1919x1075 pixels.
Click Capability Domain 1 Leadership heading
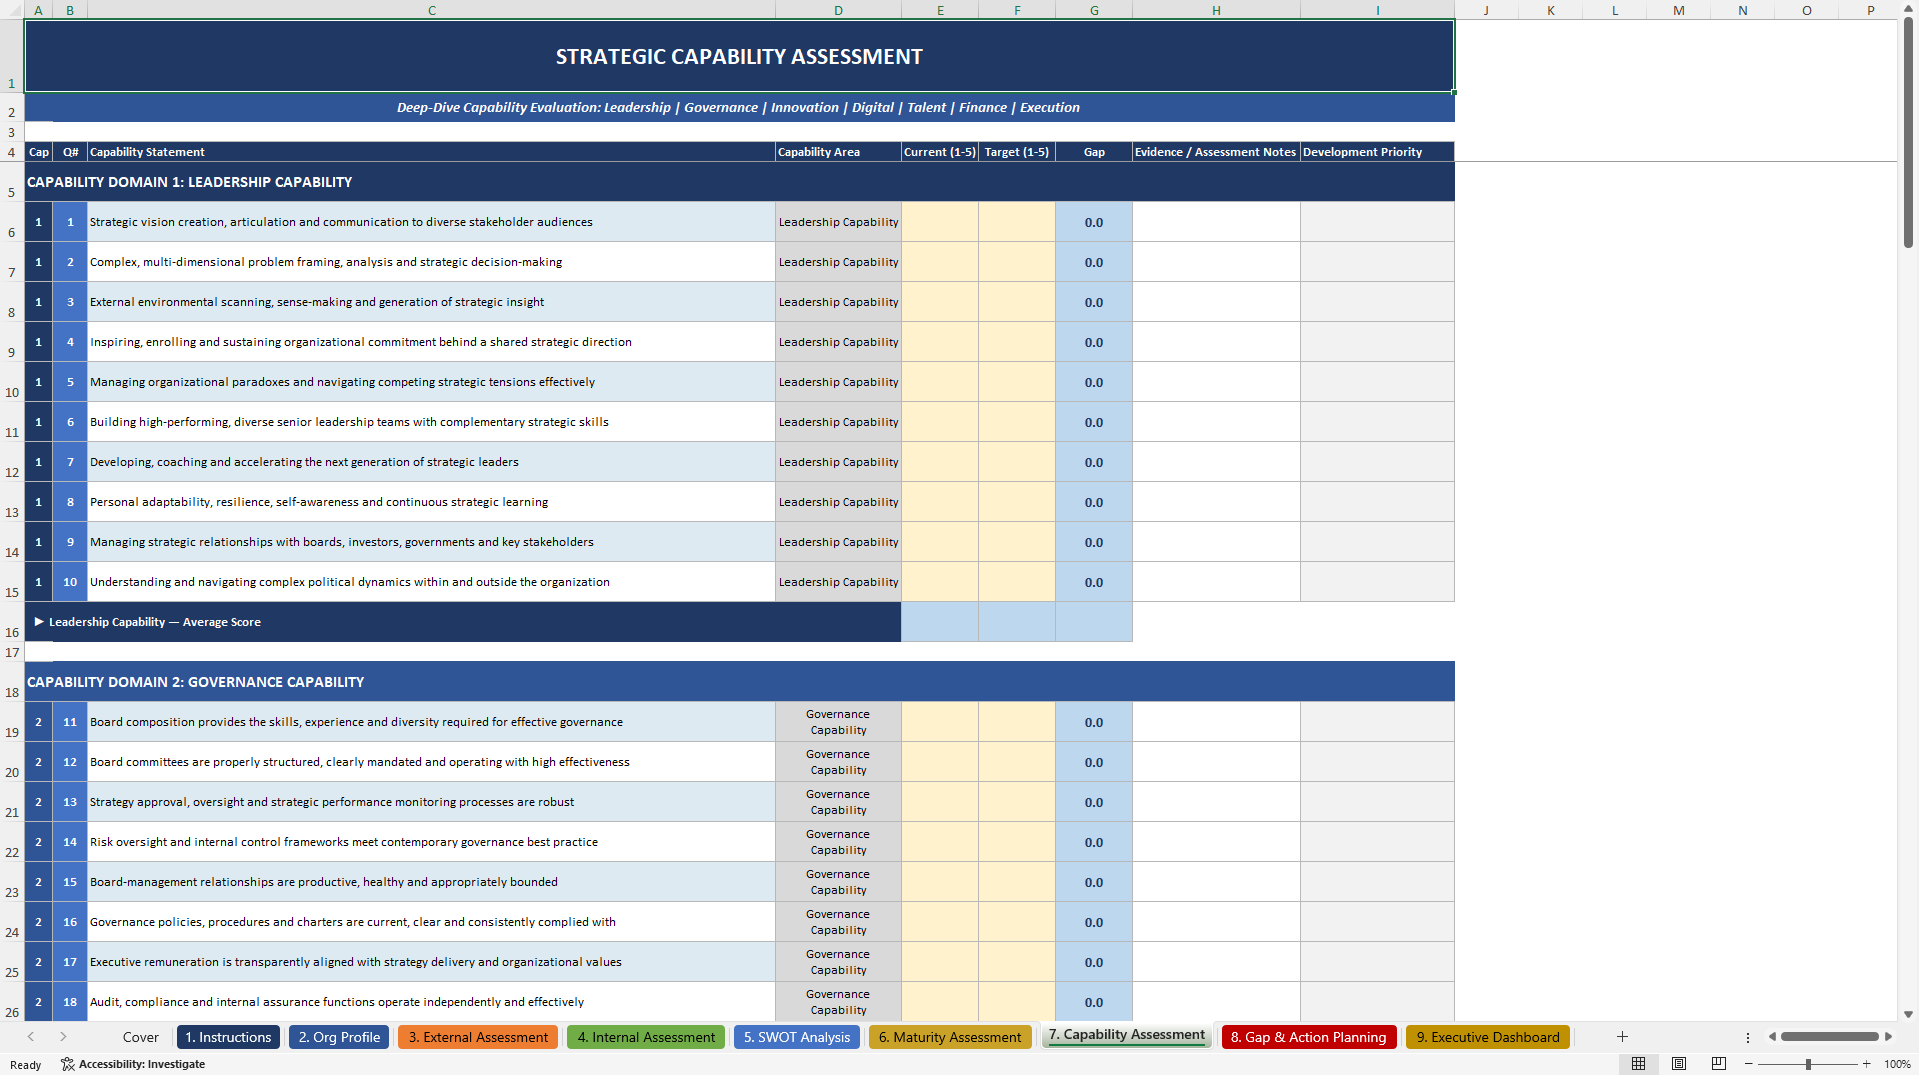(x=739, y=182)
